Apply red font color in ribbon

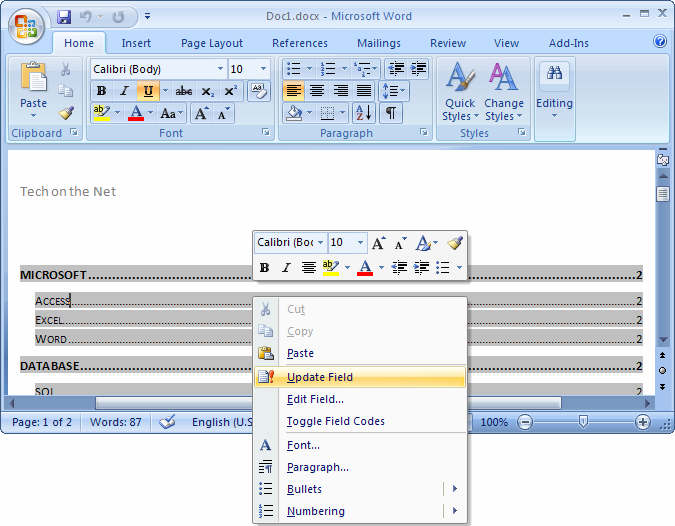[x=136, y=114]
